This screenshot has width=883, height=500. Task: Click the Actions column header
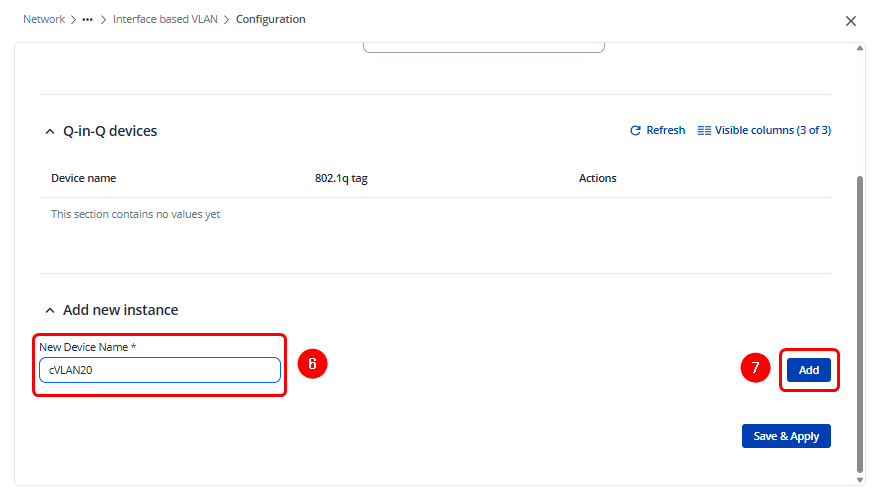coord(597,179)
